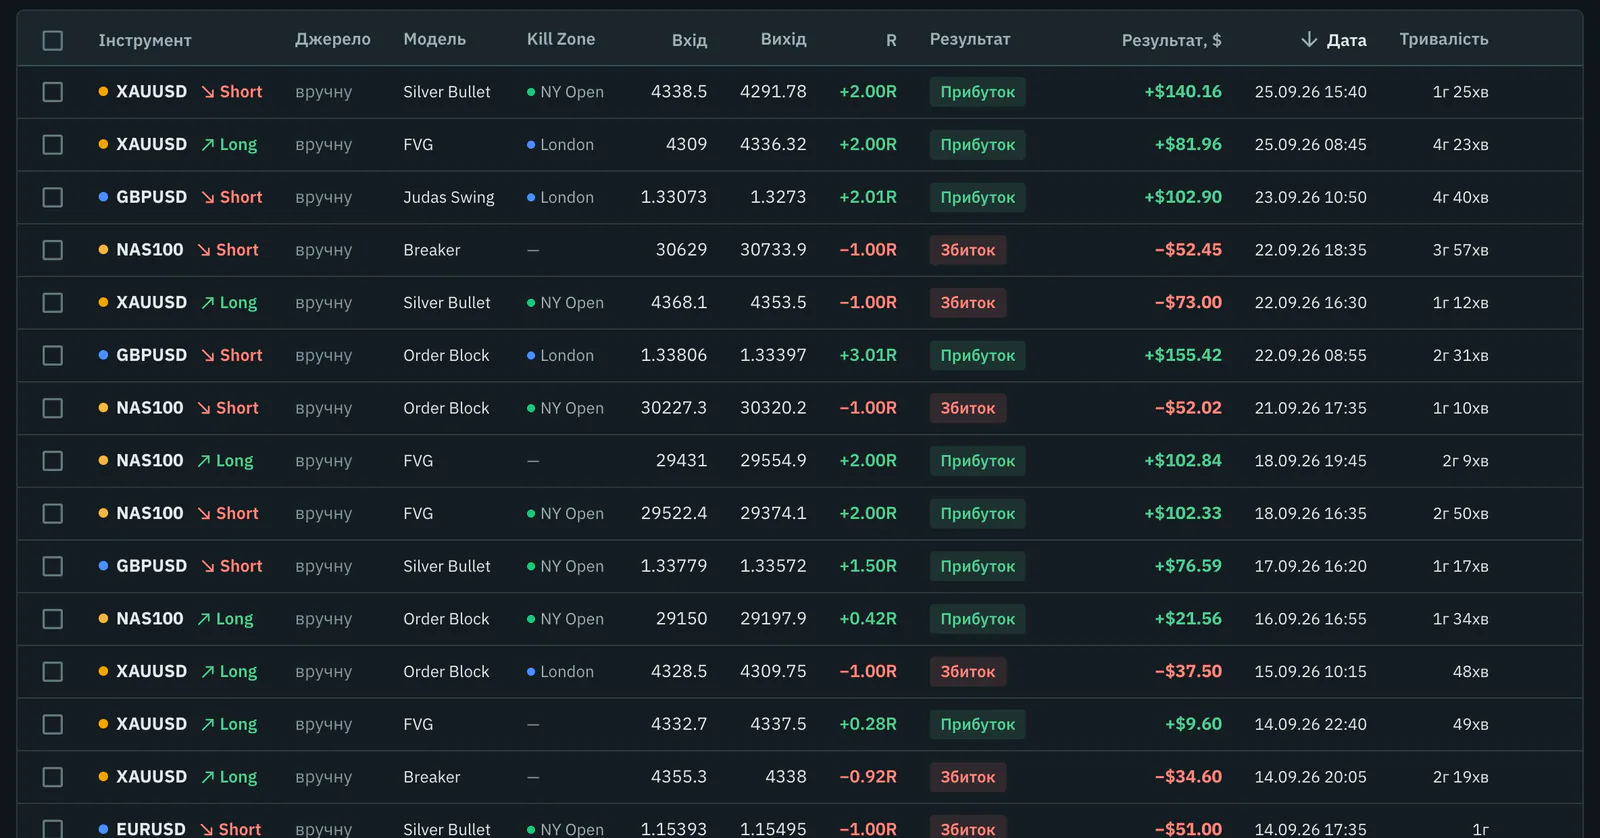Click the sort arrow icon beside Дата header
Screen dimensions: 1600x838
(1309, 39)
